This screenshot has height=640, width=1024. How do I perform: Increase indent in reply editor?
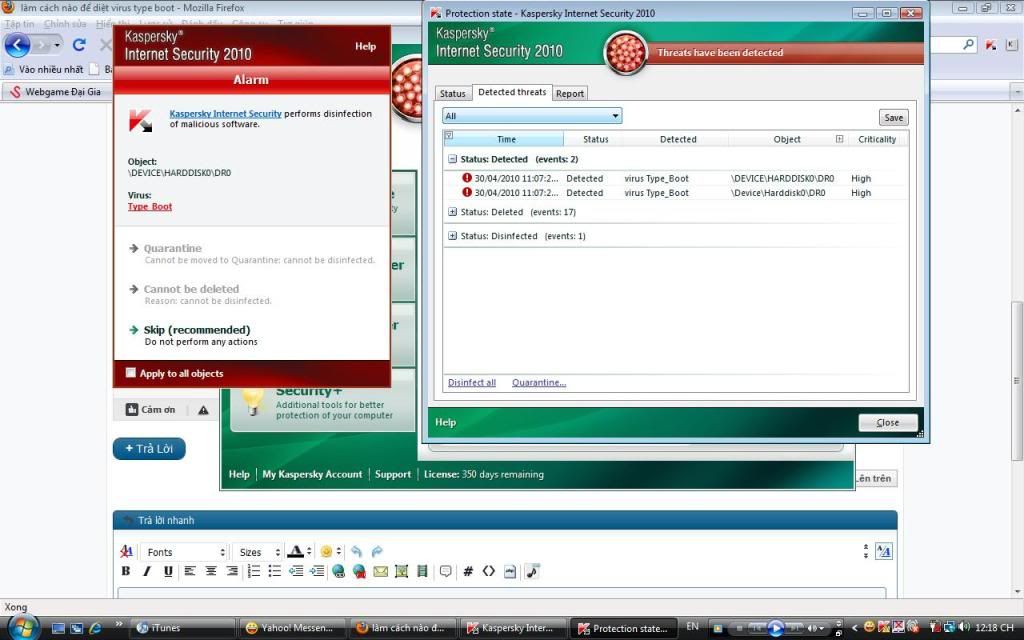pyautogui.click(x=317, y=571)
